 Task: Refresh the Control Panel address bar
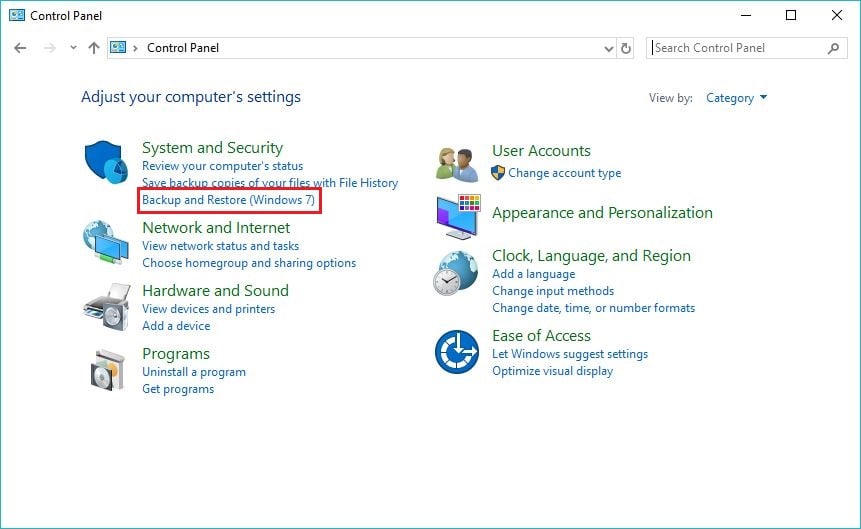(625, 48)
